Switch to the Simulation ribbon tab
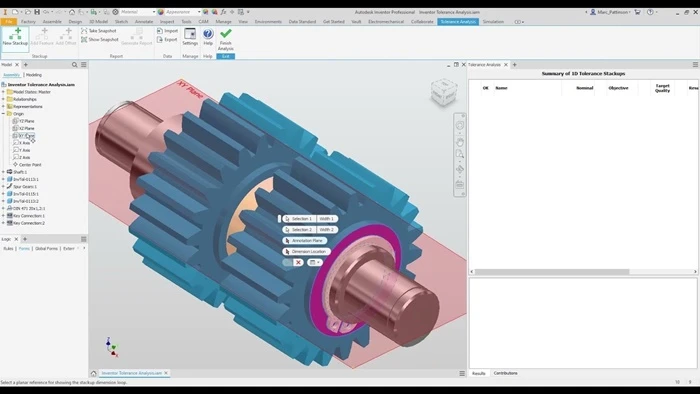The height and width of the screenshot is (394, 700). tap(493, 21)
